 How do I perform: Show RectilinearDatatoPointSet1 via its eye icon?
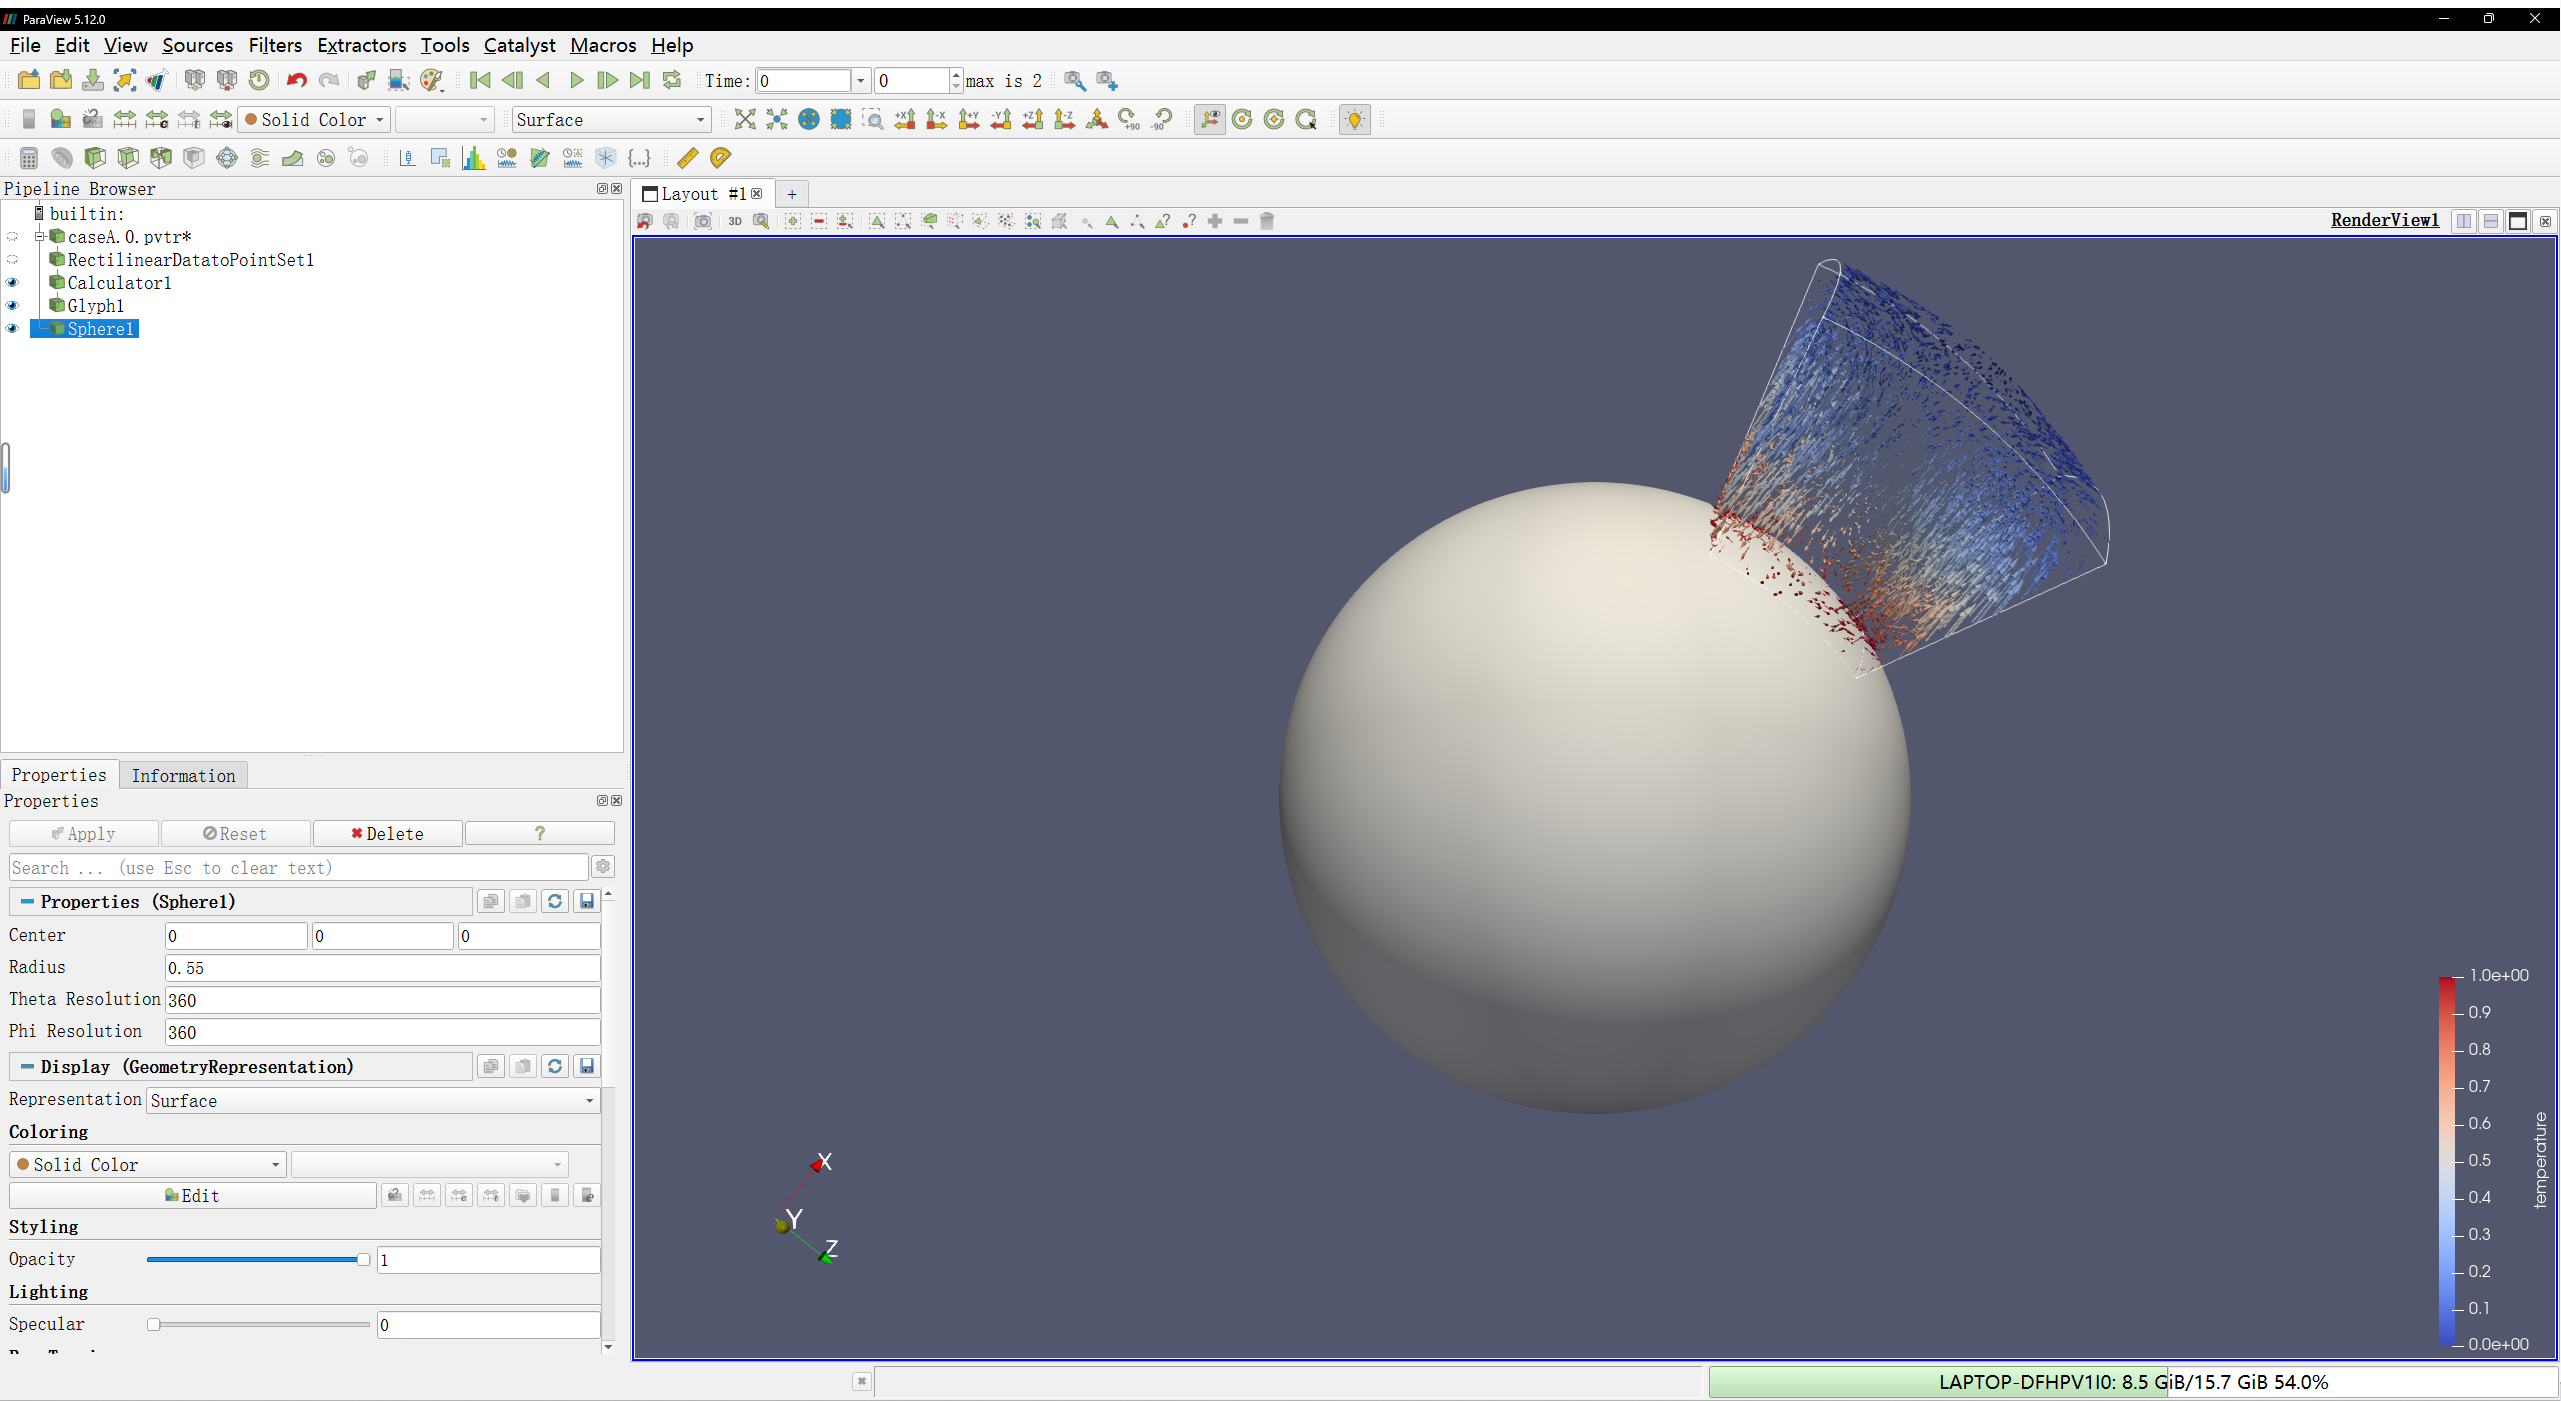pyautogui.click(x=13, y=260)
